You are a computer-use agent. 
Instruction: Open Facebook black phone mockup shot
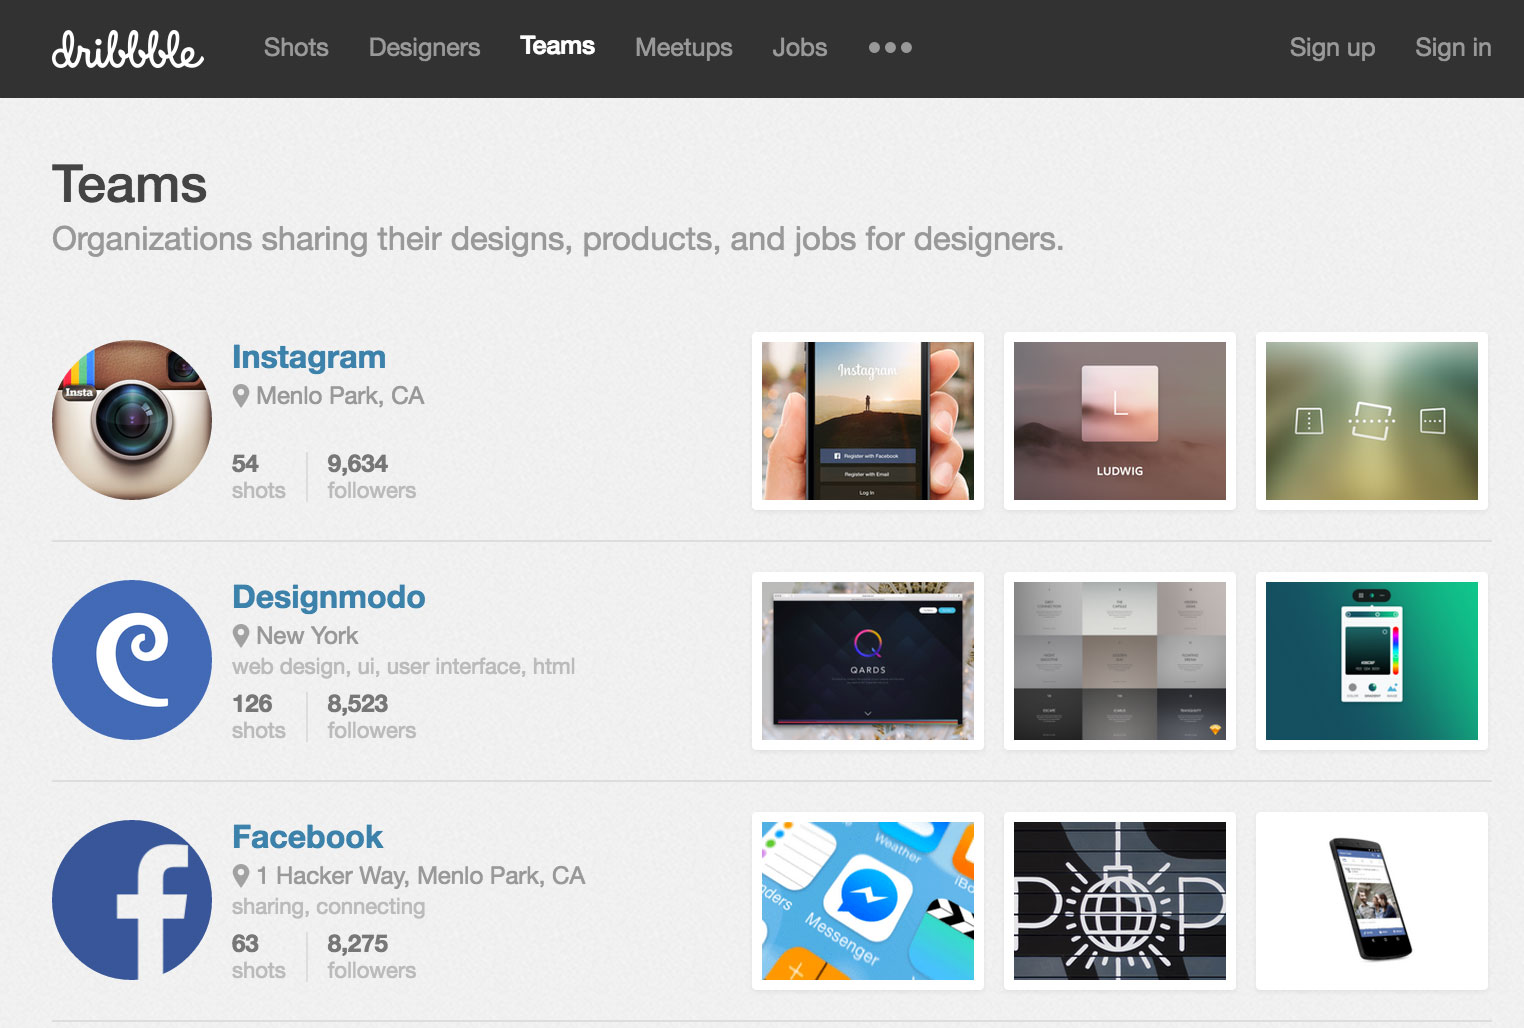click(x=1372, y=901)
